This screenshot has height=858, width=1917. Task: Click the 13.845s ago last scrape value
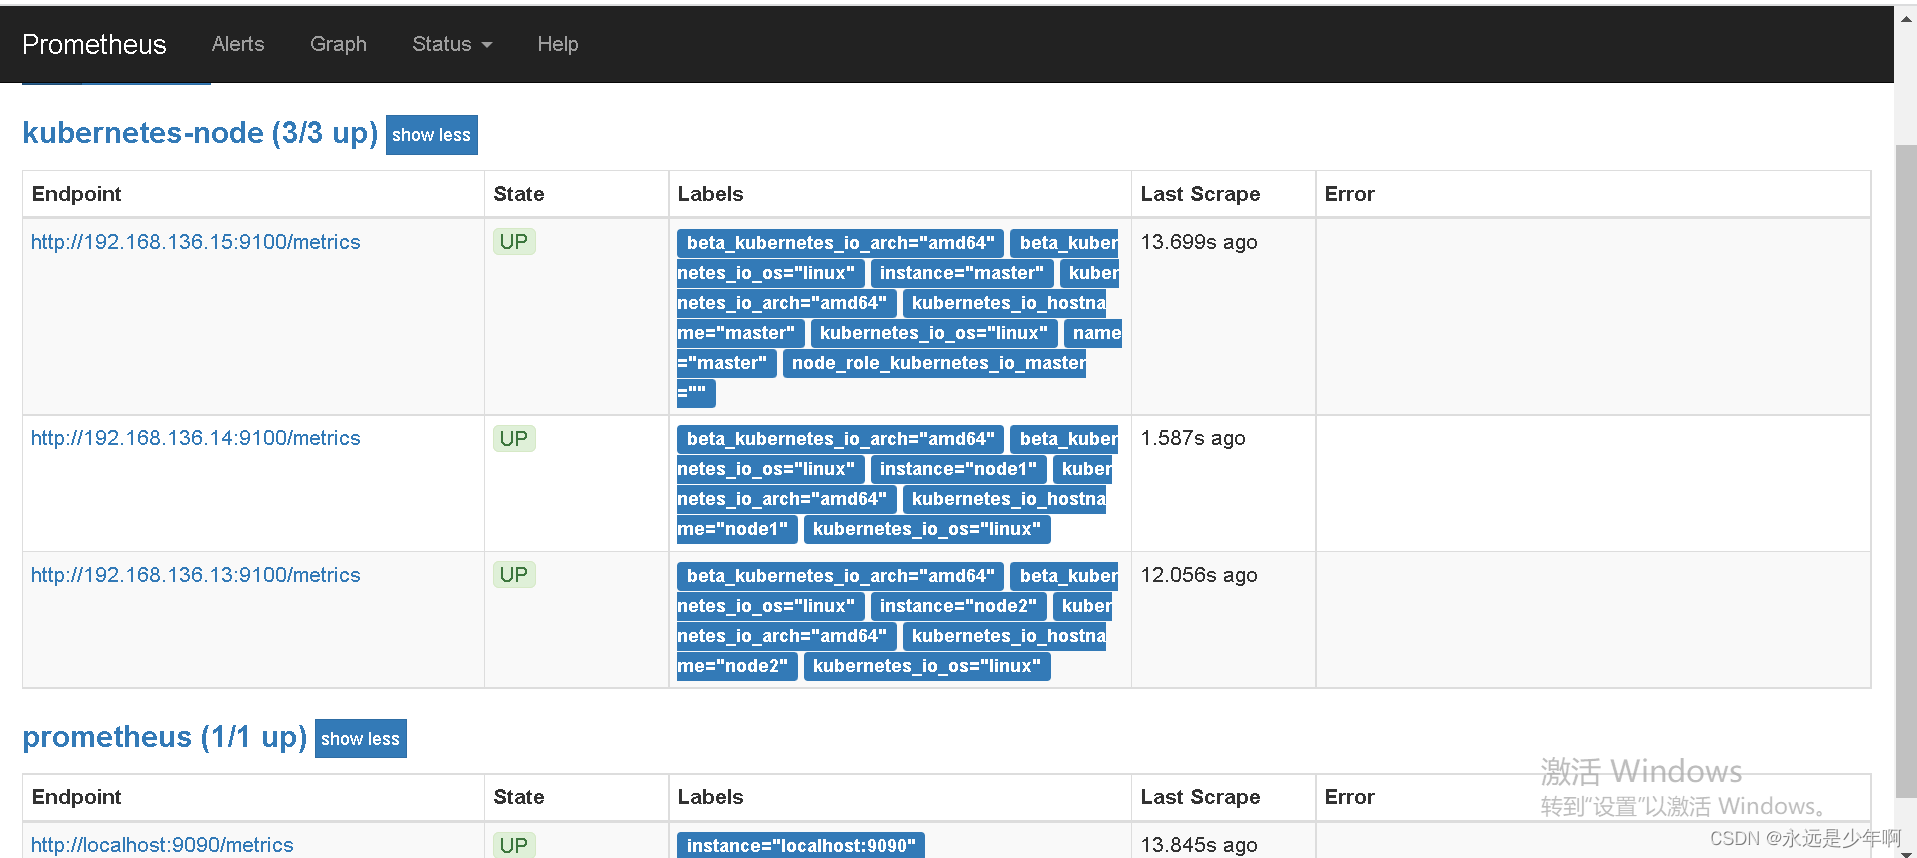point(1199,845)
